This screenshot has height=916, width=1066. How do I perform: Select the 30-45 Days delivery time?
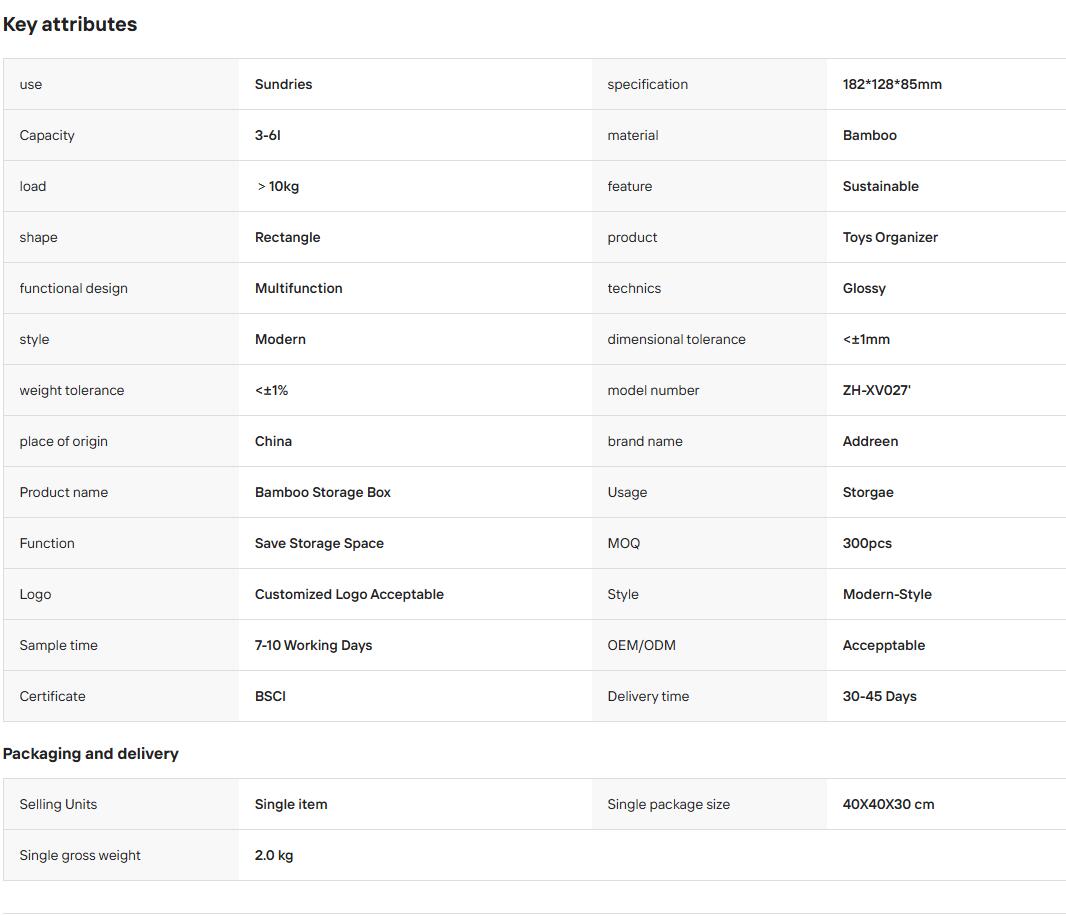(880, 696)
